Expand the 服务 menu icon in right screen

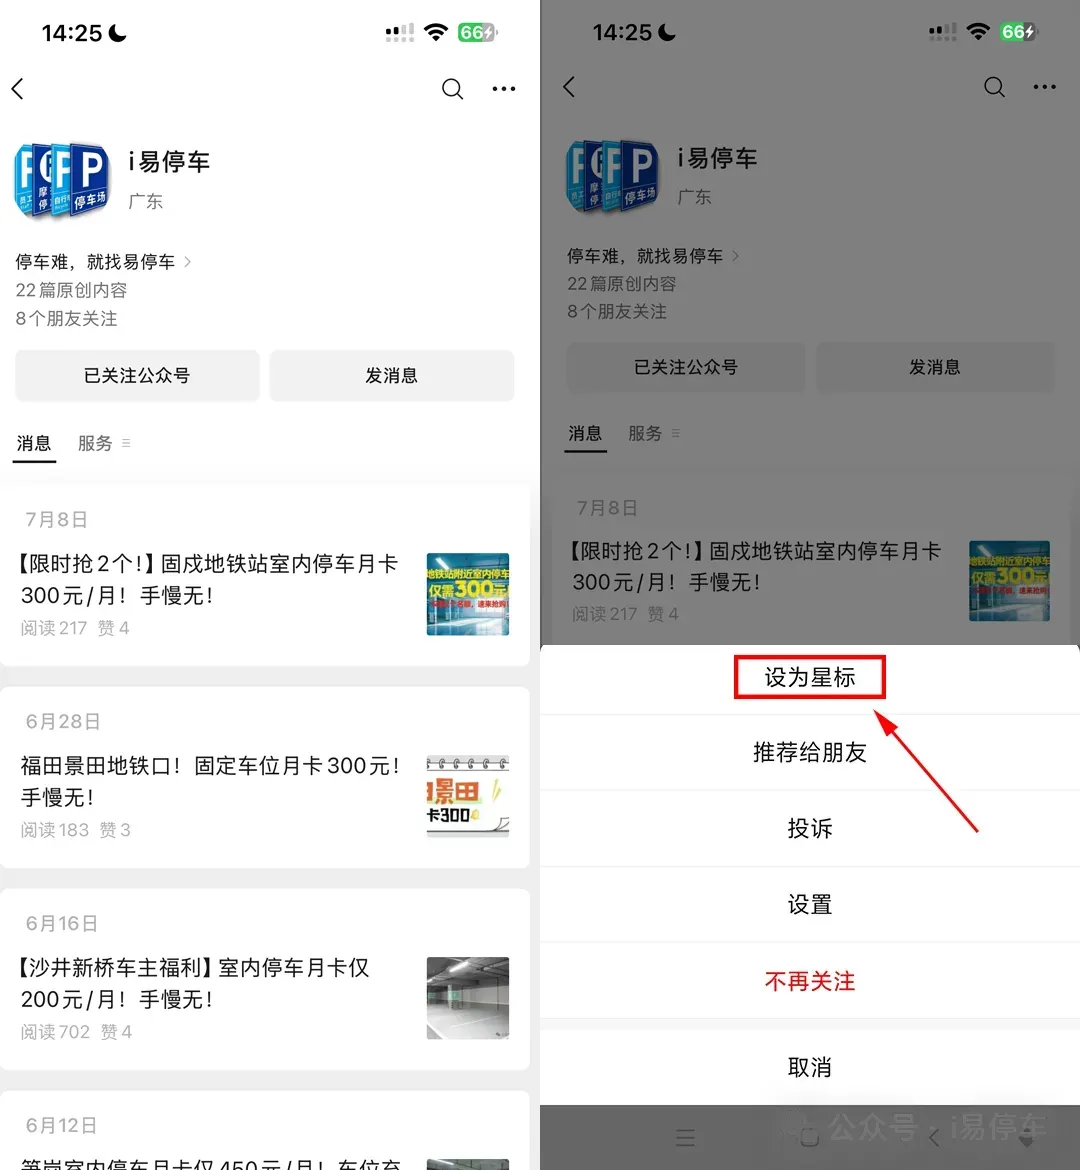[x=675, y=433]
